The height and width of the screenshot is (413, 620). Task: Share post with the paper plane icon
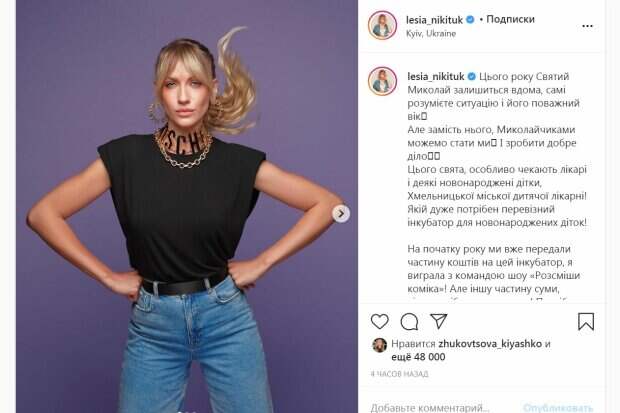click(x=439, y=321)
